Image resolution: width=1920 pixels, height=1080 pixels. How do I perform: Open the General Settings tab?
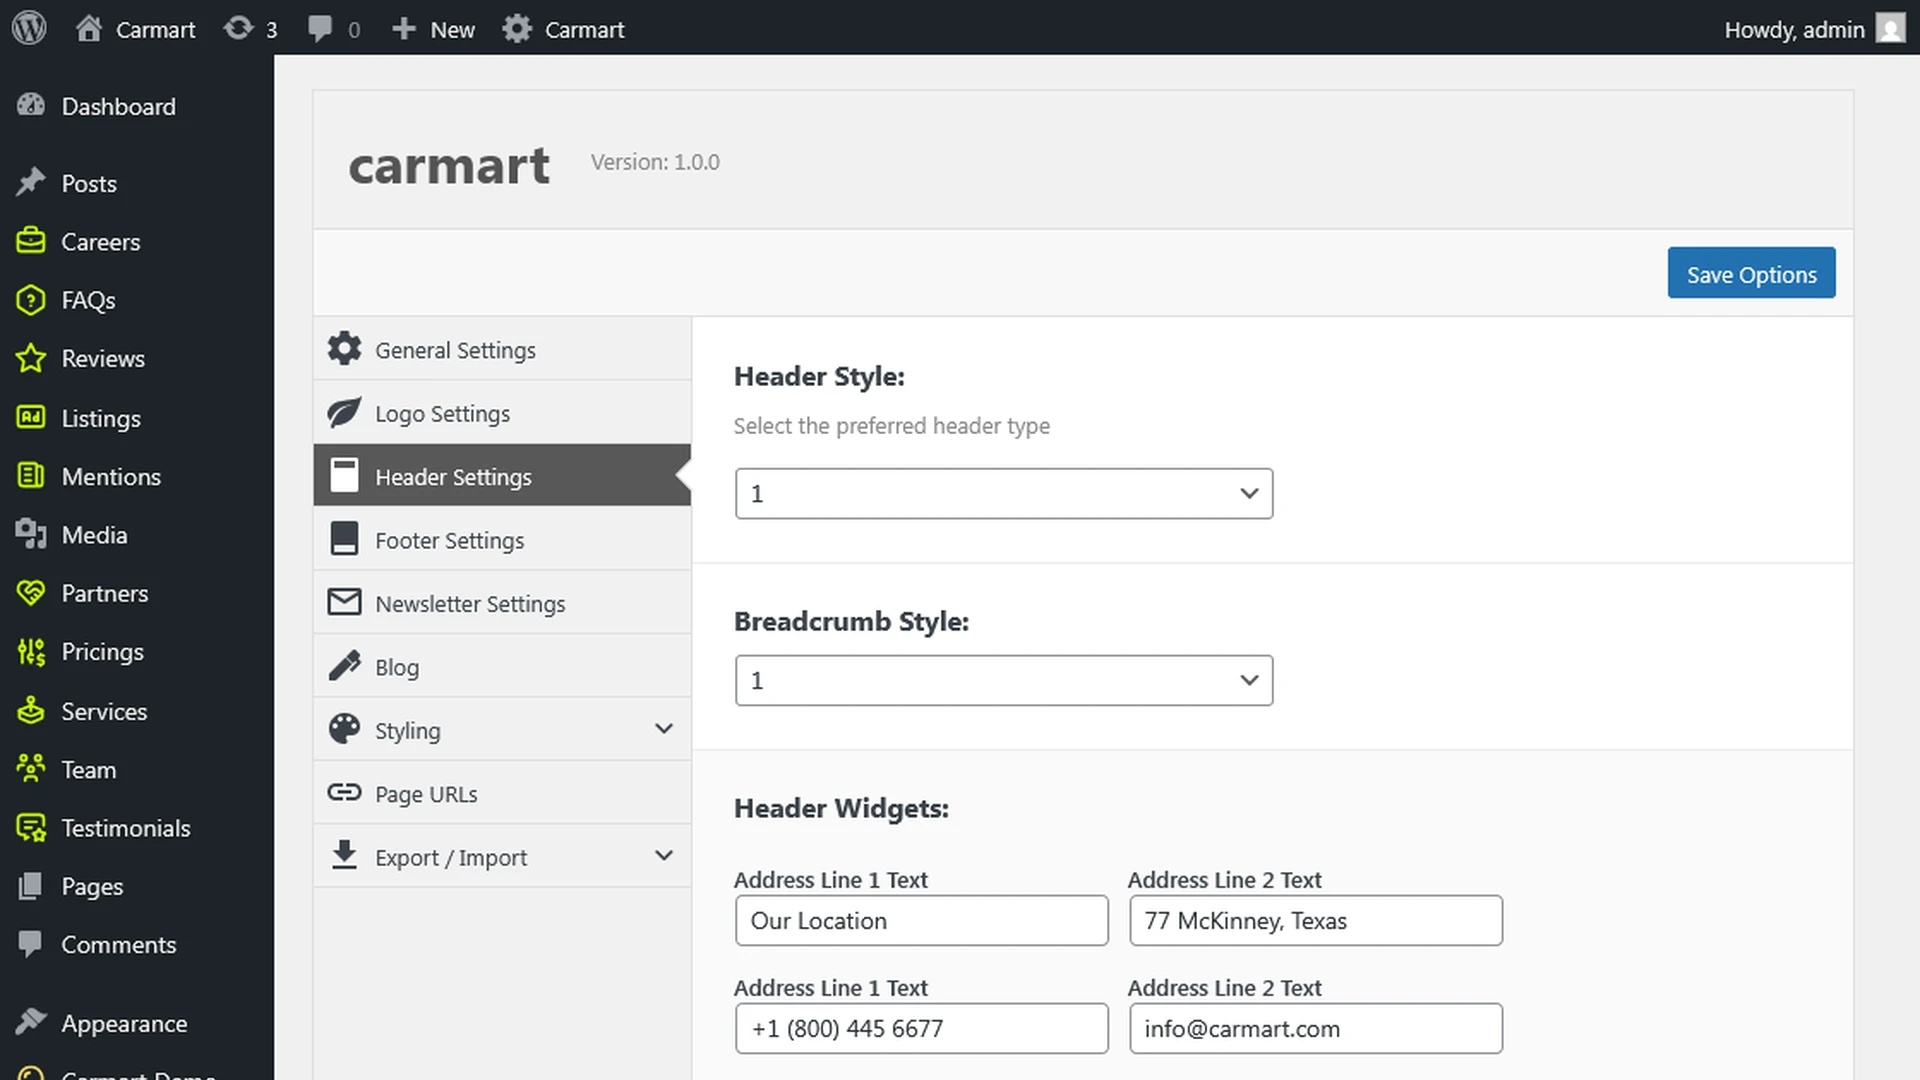[502, 349]
